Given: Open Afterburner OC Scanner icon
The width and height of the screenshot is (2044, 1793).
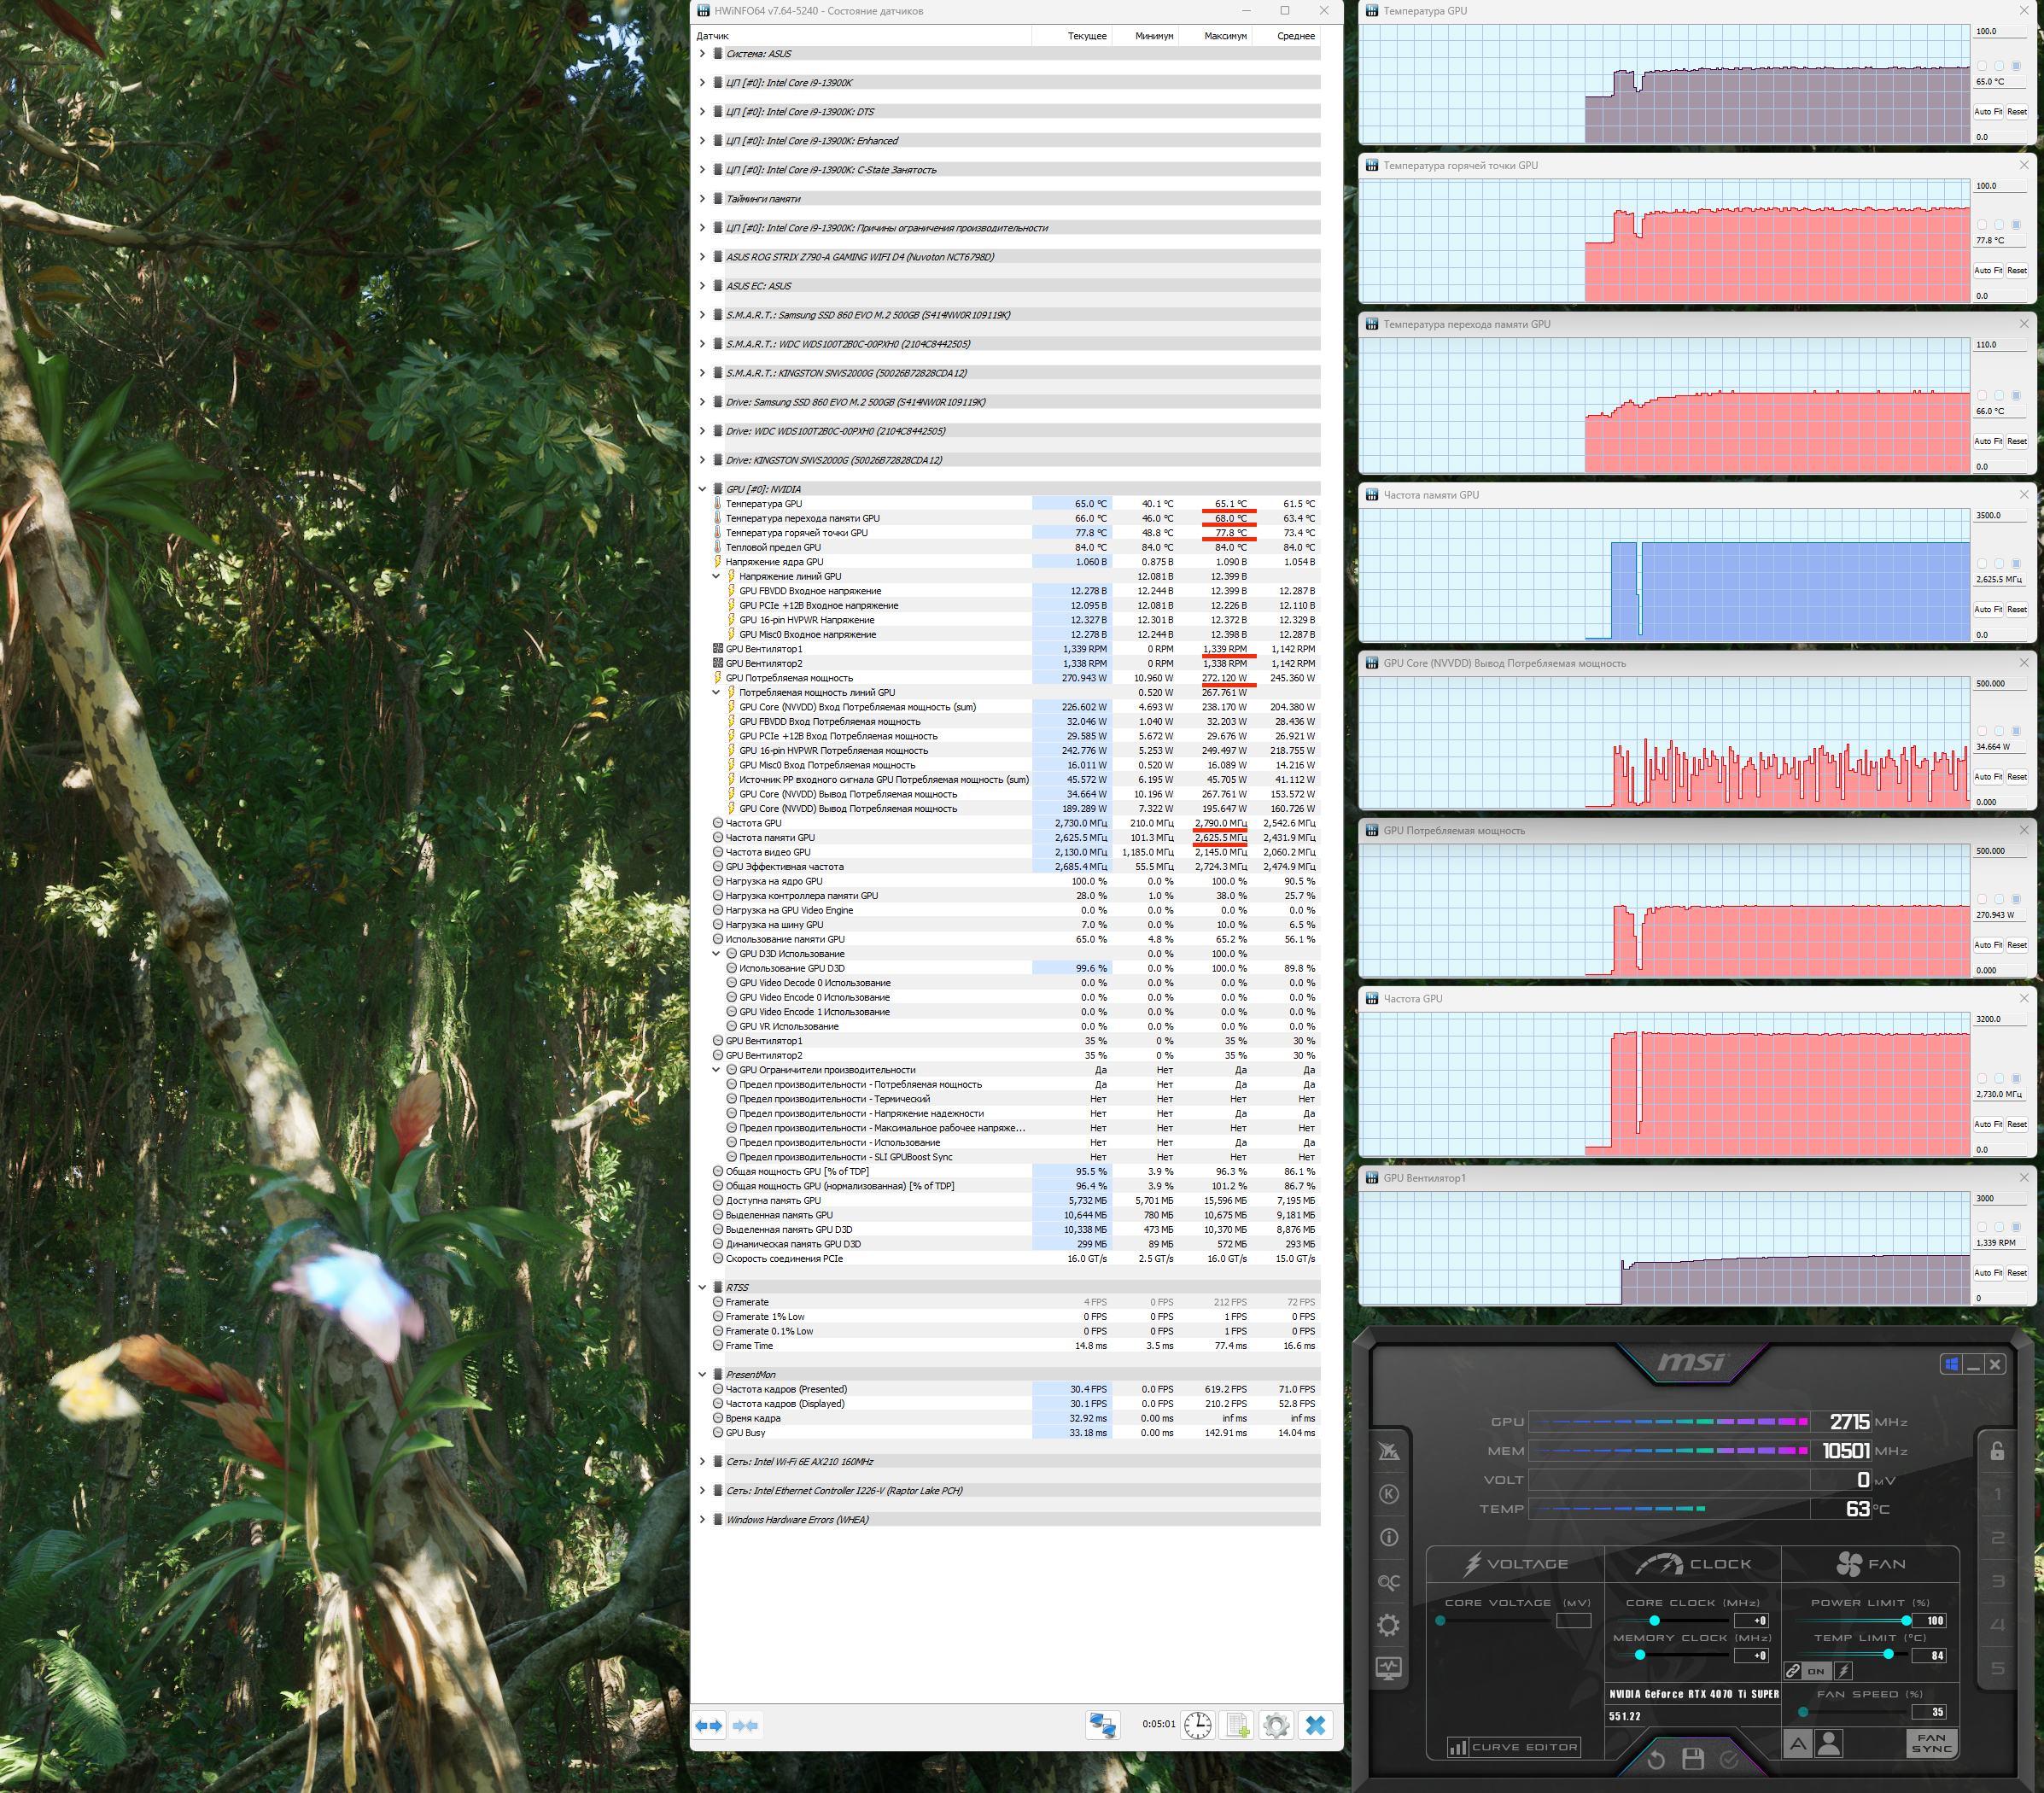Looking at the screenshot, I should tap(1388, 1582).
